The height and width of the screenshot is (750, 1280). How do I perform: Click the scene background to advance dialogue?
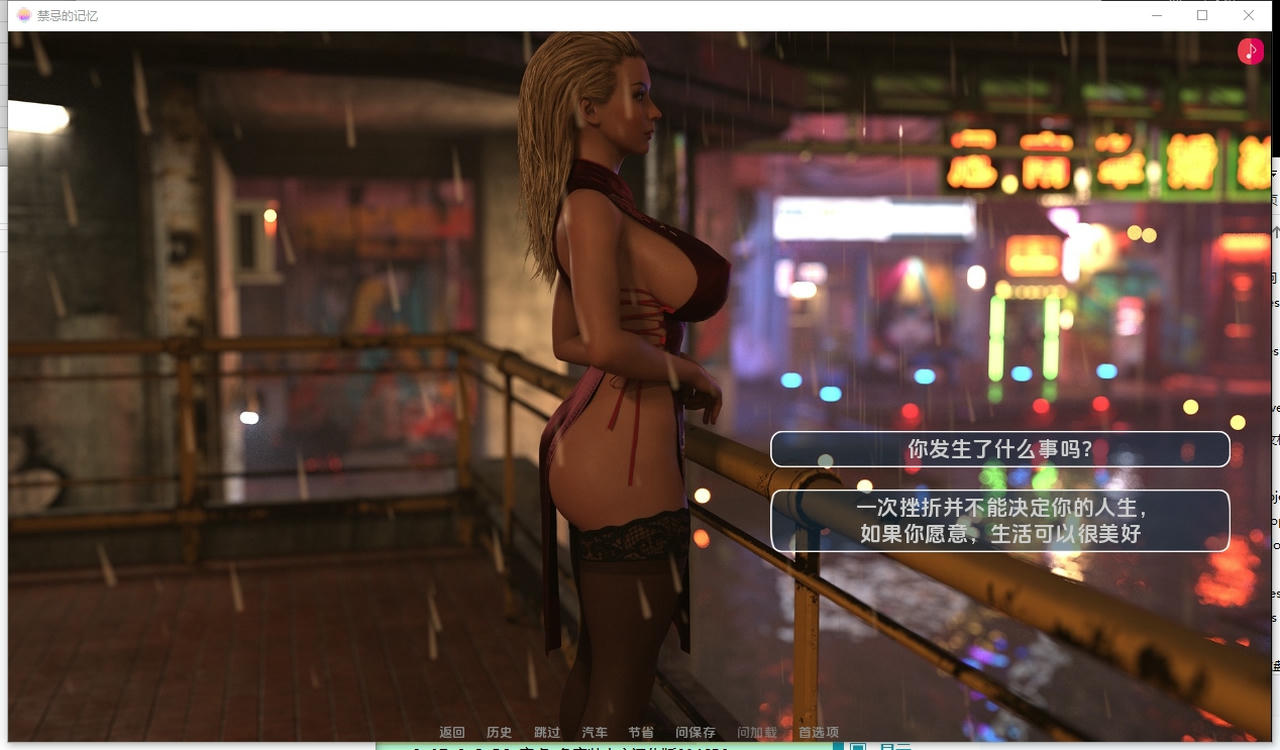point(300,400)
